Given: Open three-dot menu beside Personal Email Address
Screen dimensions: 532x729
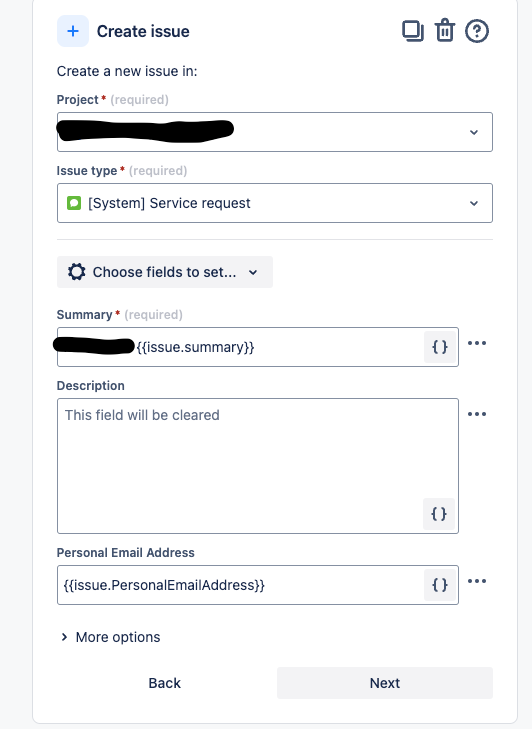Looking at the screenshot, I should point(477,581).
